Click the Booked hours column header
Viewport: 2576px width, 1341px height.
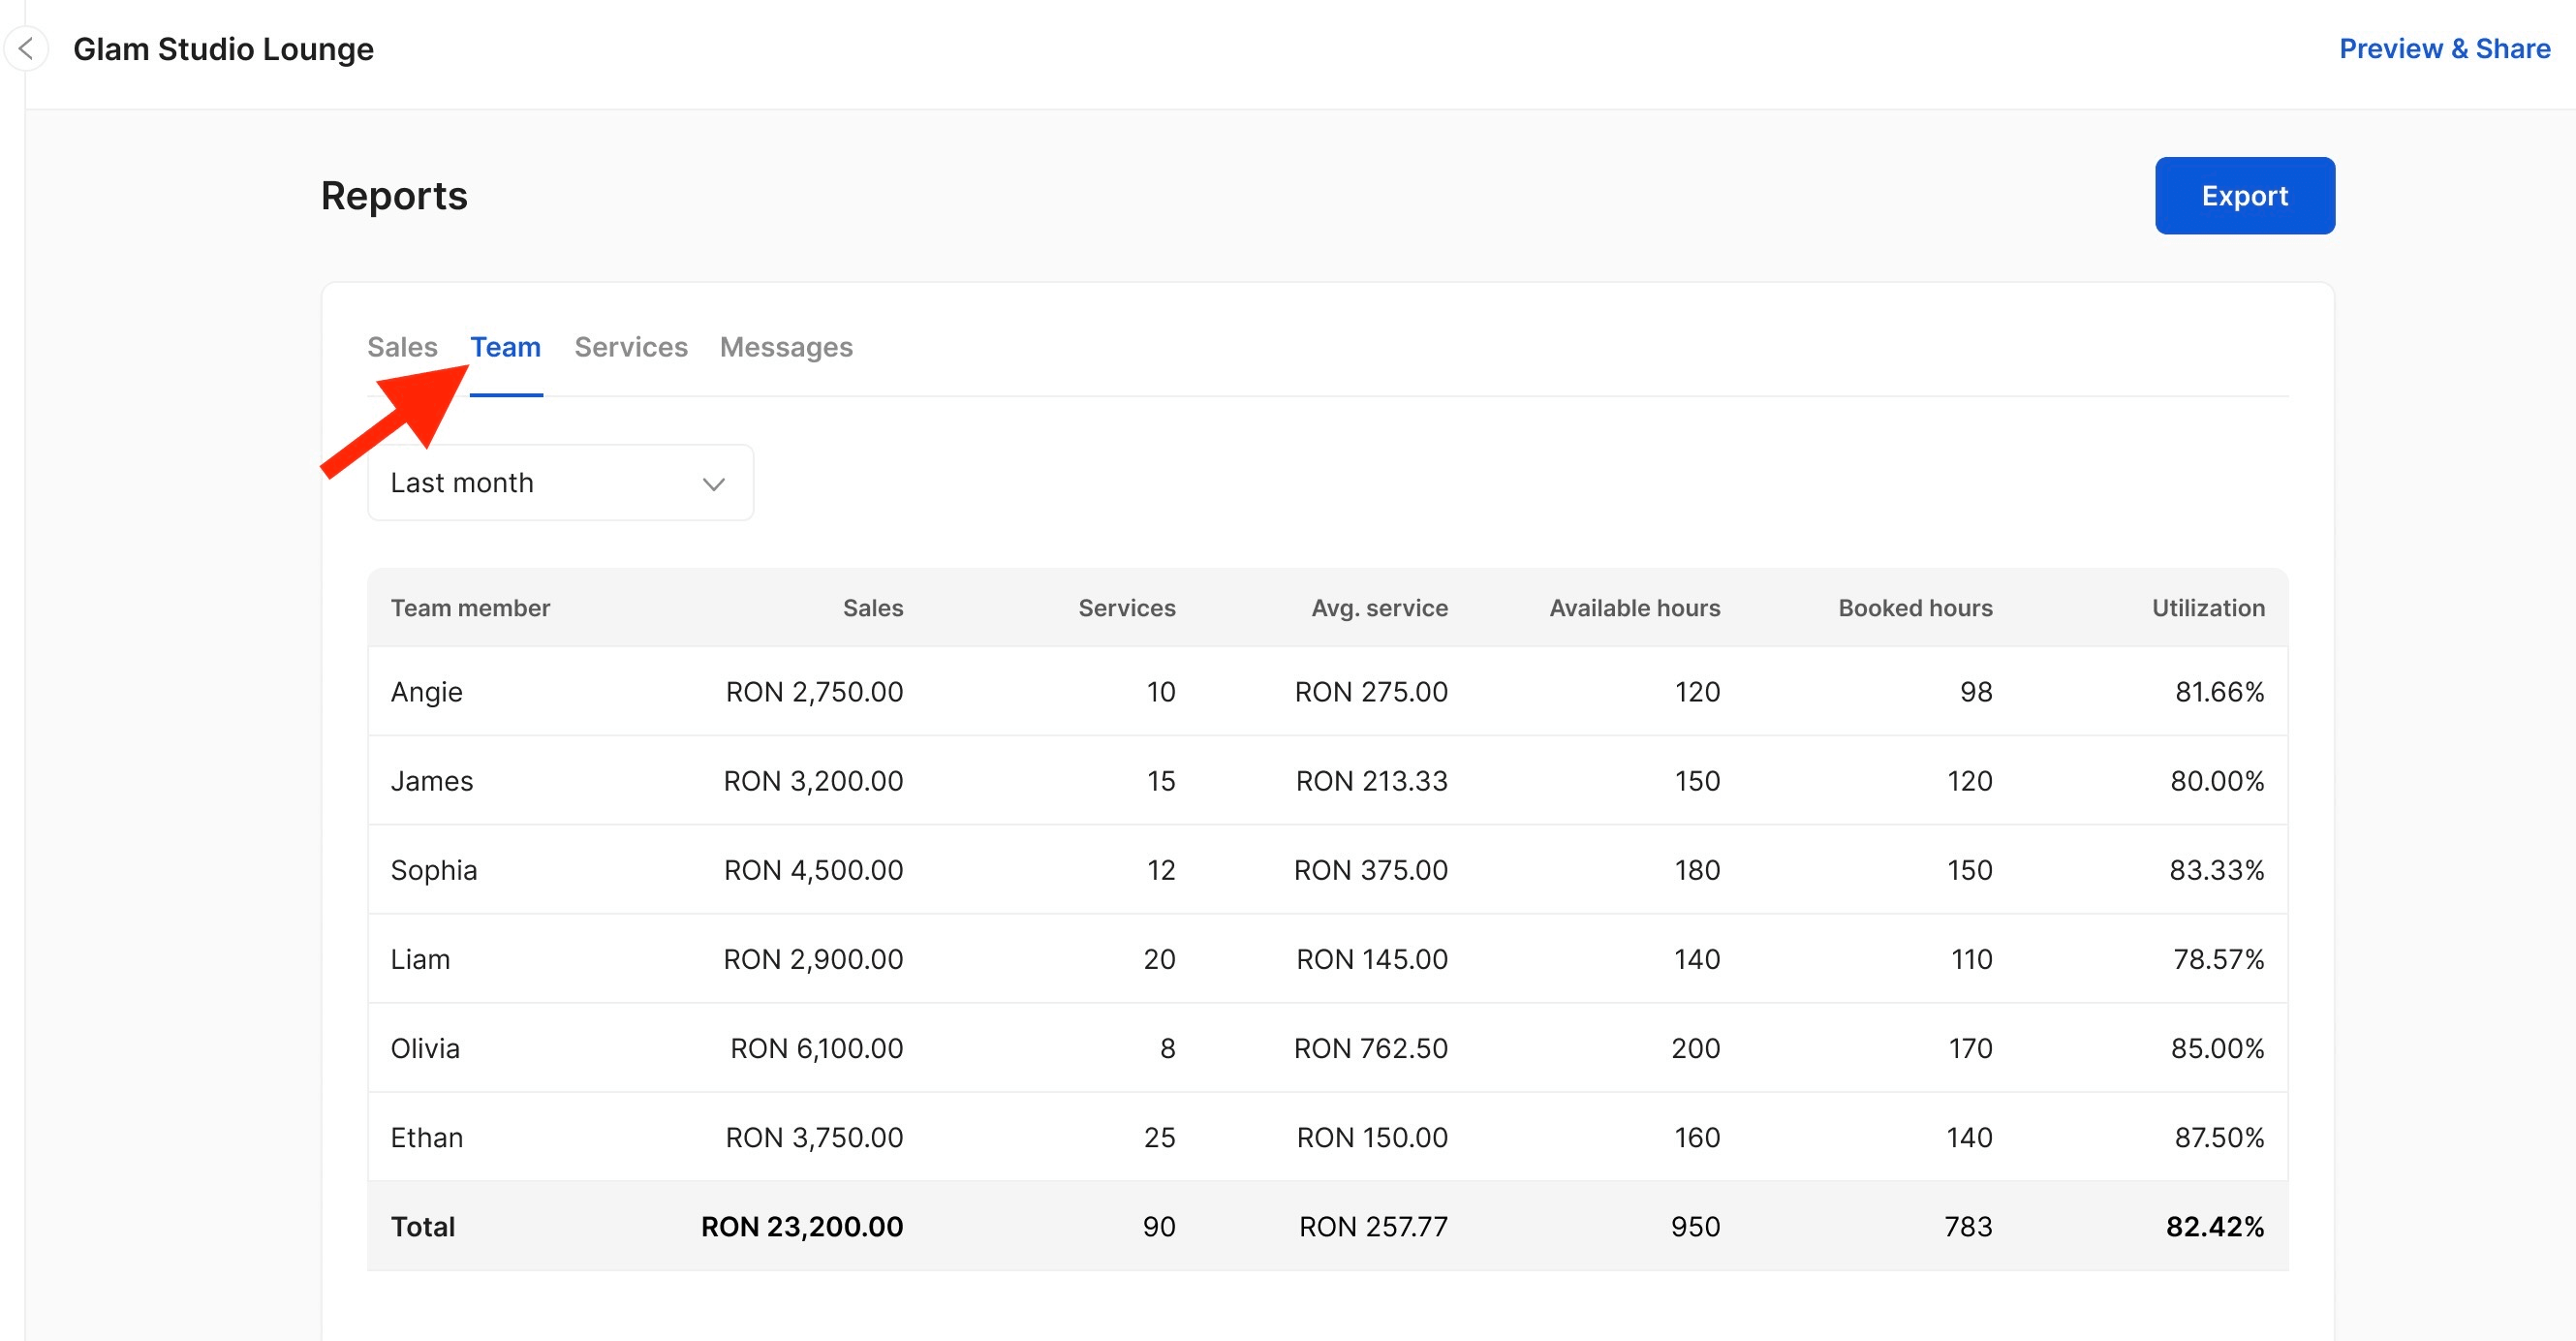click(x=1914, y=608)
